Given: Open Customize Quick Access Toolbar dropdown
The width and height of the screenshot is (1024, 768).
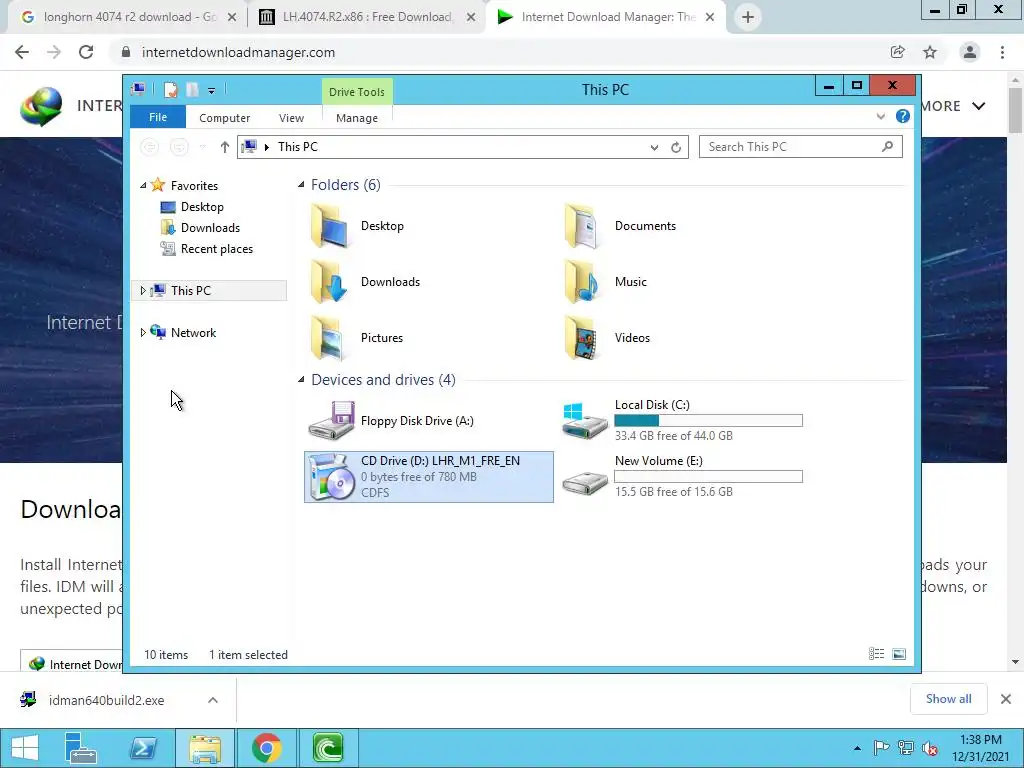Looking at the screenshot, I should click(212, 91).
